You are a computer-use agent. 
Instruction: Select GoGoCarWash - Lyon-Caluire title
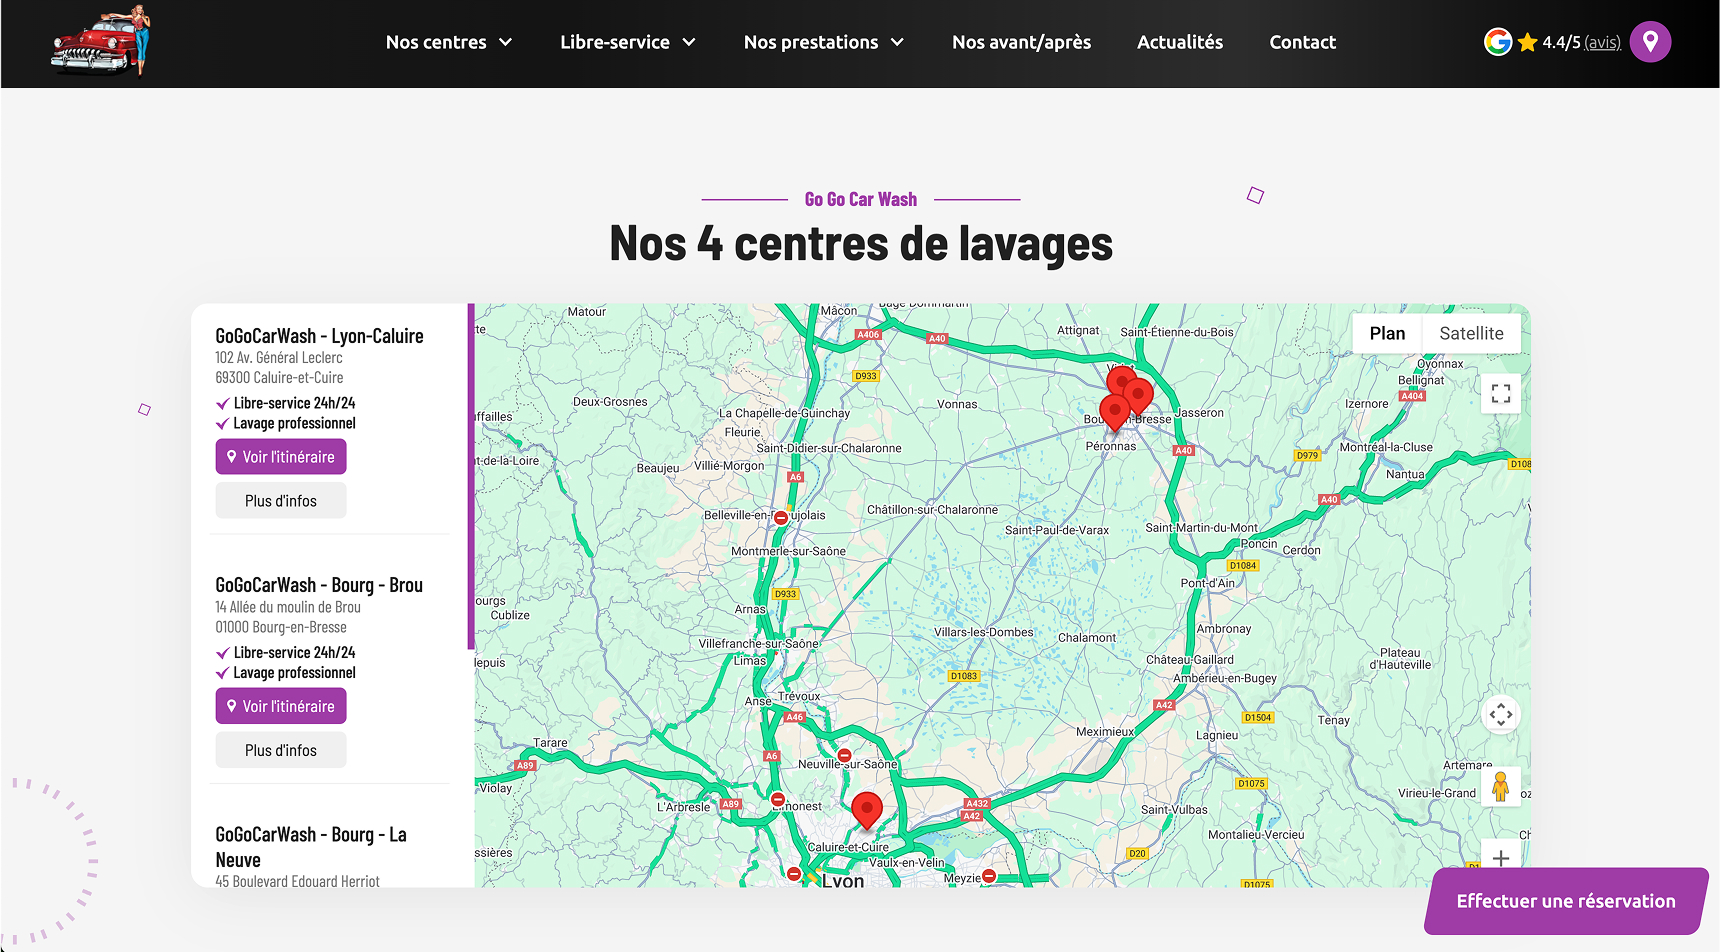(x=319, y=336)
